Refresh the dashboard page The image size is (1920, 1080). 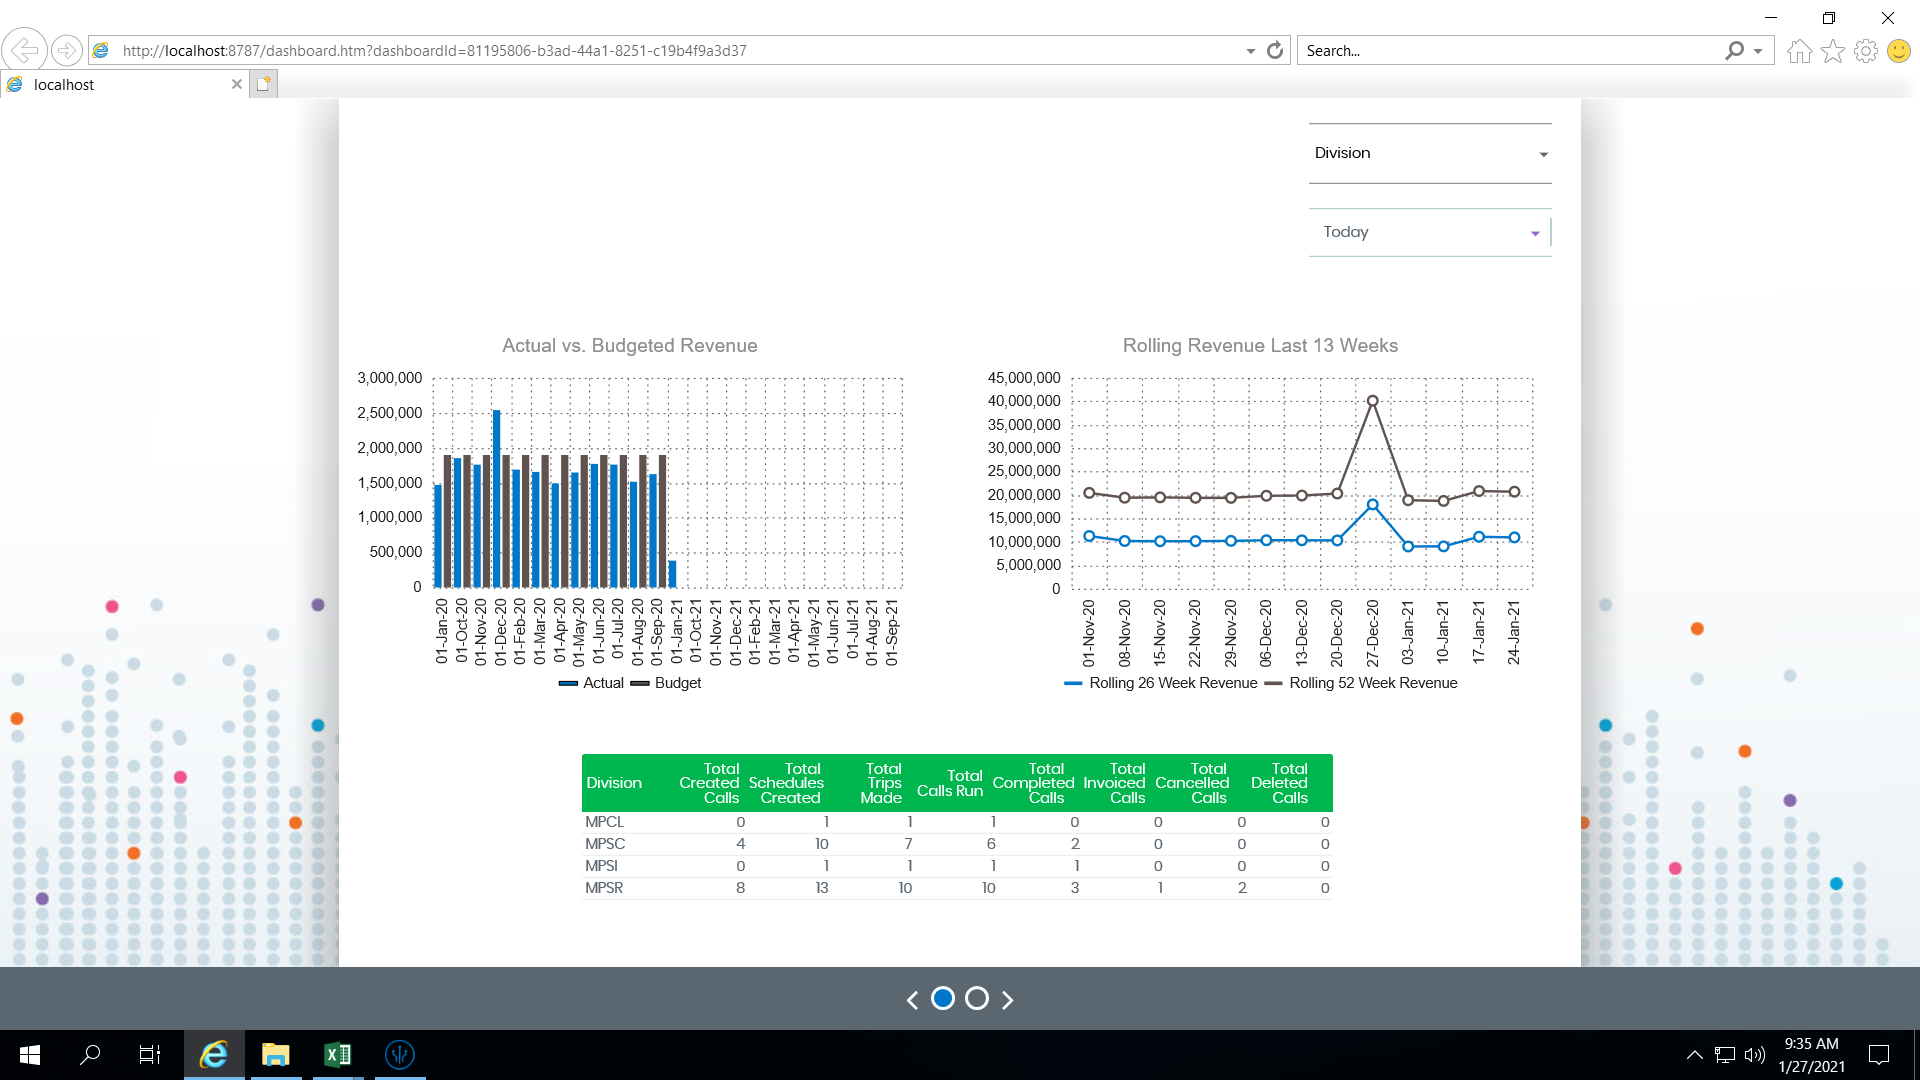1275,51
